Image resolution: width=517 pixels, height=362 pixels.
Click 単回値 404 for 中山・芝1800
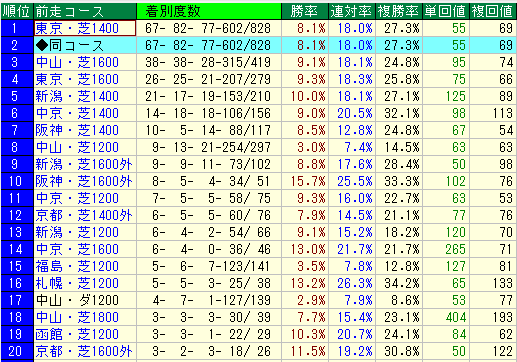[x=456, y=317]
